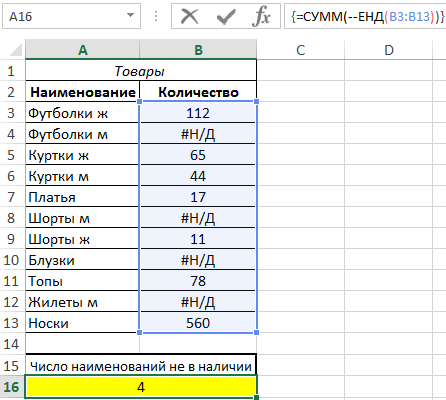Select row 3 header

click(12, 113)
